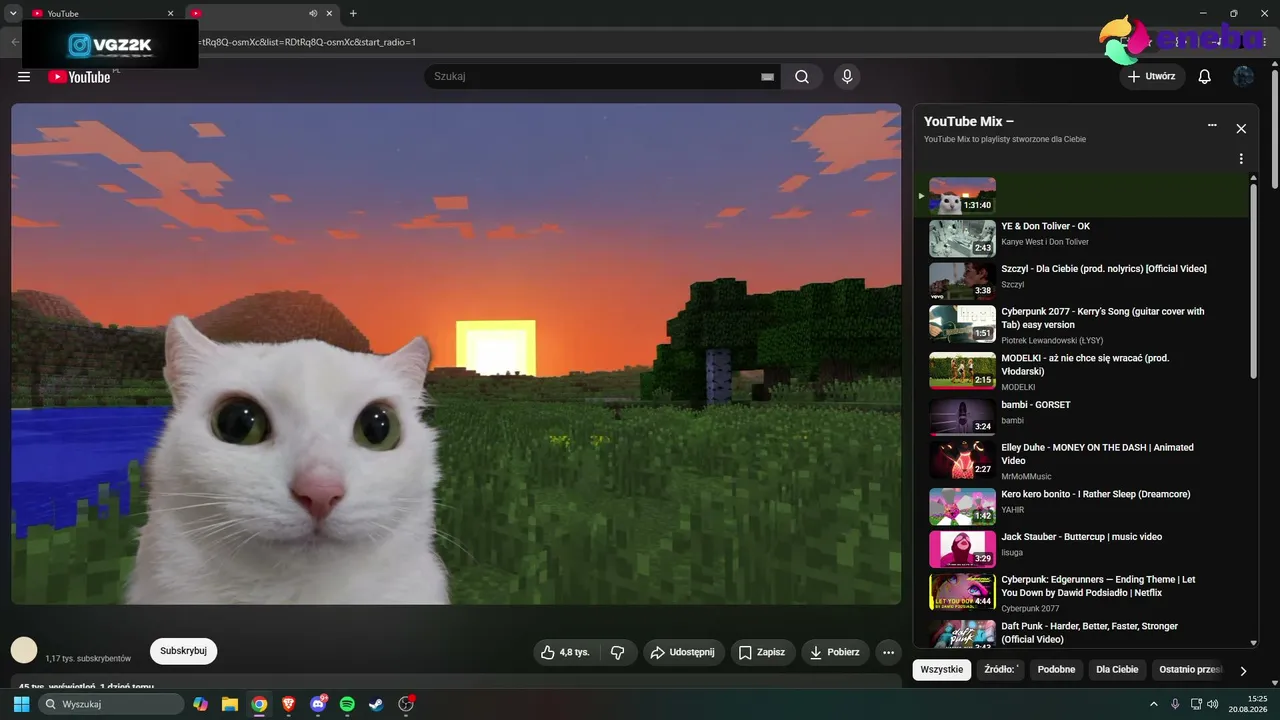The width and height of the screenshot is (1280, 720).
Task: Open the vertical three-dot playlist menu
Action: point(1241,159)
